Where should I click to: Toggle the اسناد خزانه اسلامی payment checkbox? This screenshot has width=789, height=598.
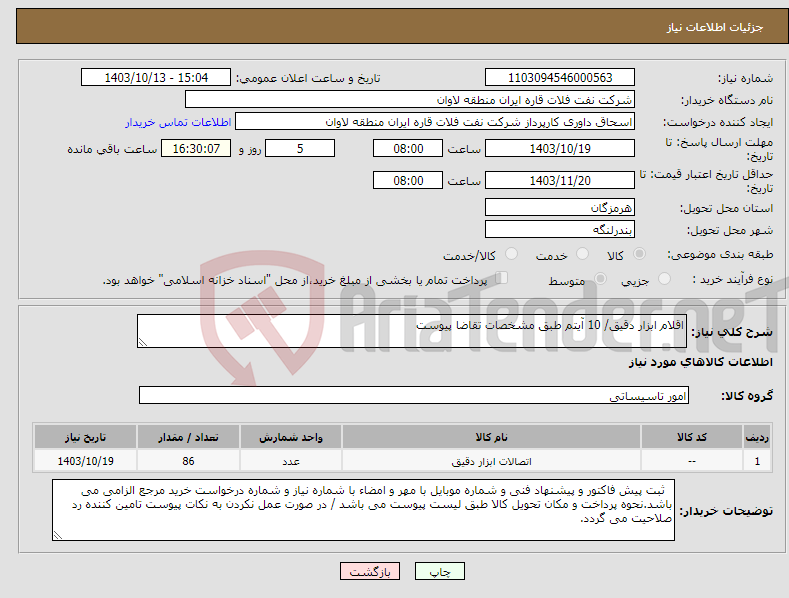click(502, 277)
